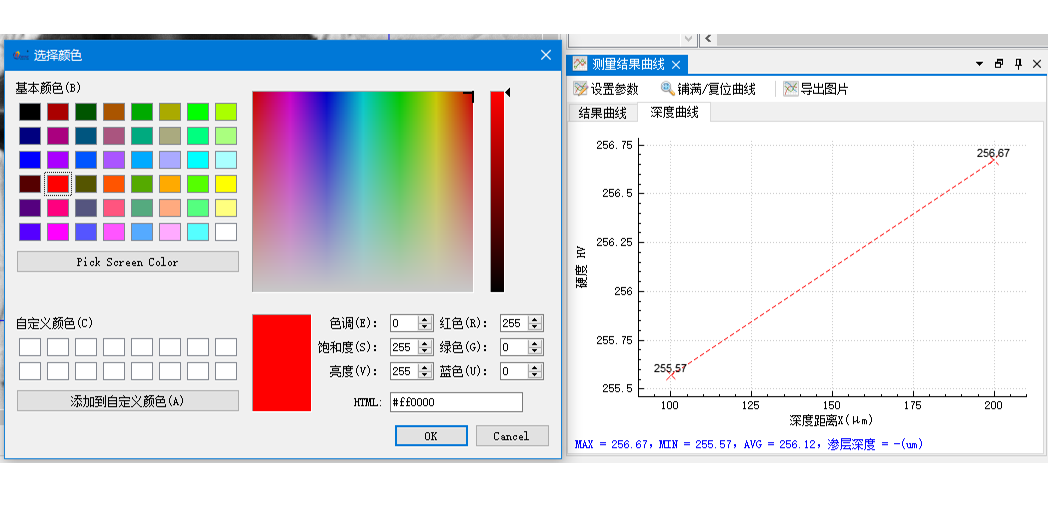The width and height of the screenshot is (1048, 524).
Task: Click the 设置参数 settings icon
Action: tap(580, 89)
